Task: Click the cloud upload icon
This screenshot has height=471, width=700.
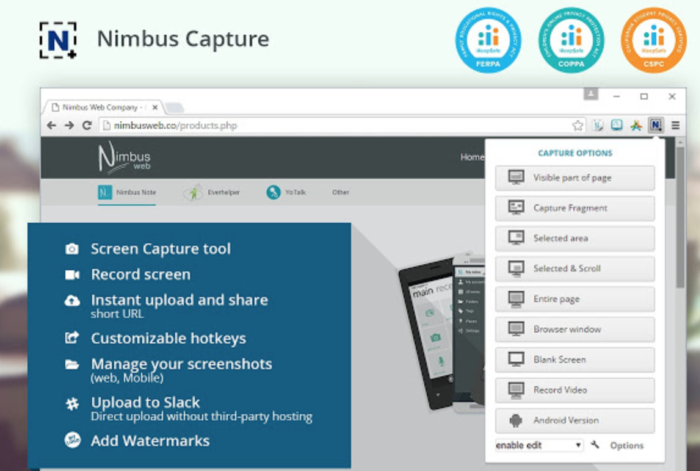Action: pyautogui.click(x=72, y=301)
